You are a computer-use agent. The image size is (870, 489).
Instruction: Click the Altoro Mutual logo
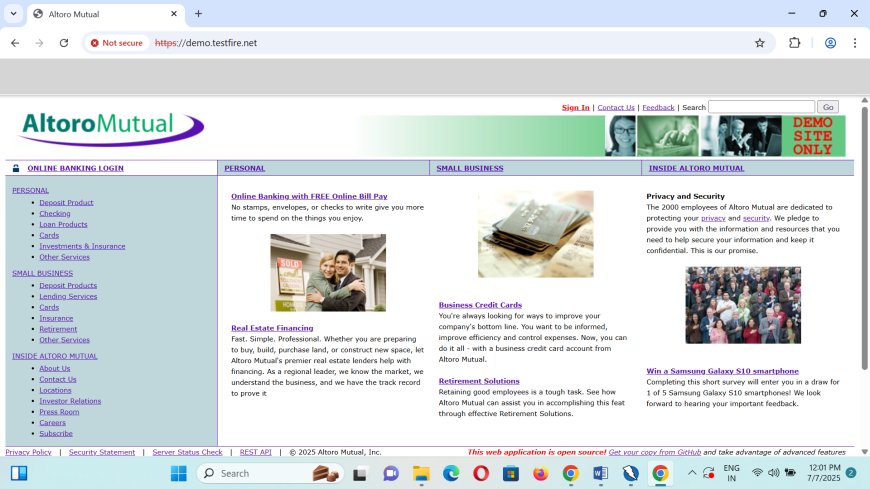(x=111, y=128)
